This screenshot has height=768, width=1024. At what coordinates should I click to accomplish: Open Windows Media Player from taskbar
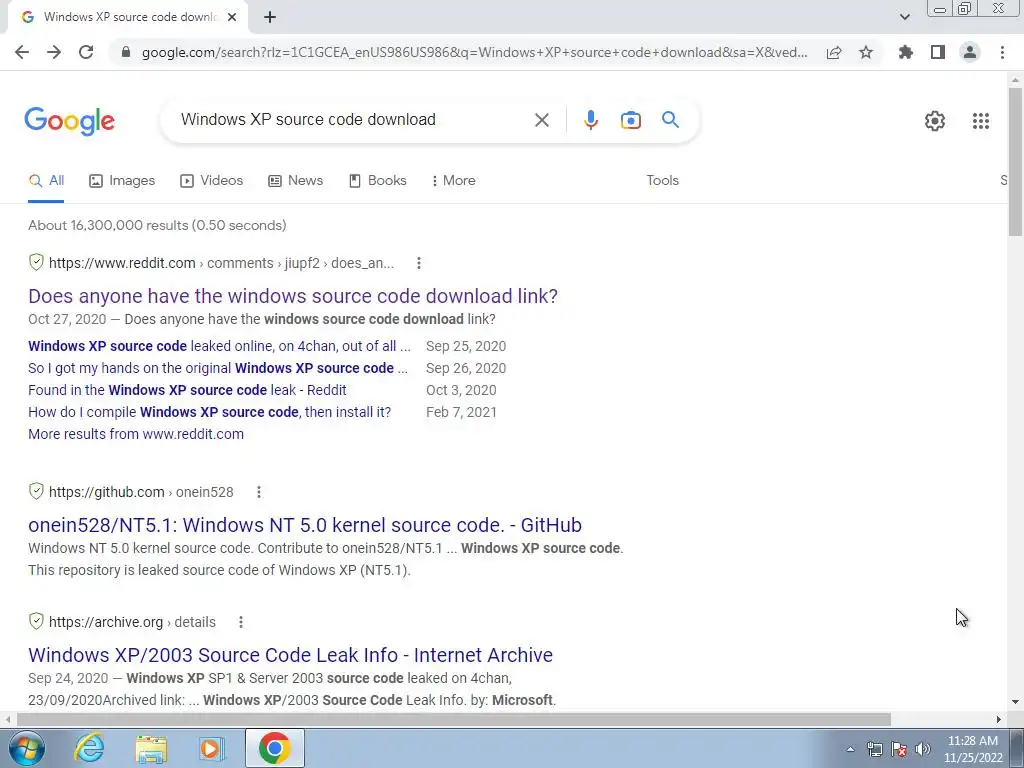click(211, 748)
